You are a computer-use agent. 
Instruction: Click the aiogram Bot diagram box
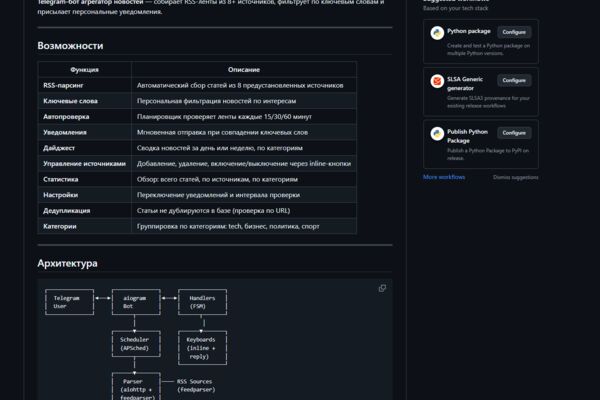pyautogui.click(x=136, y=302)
